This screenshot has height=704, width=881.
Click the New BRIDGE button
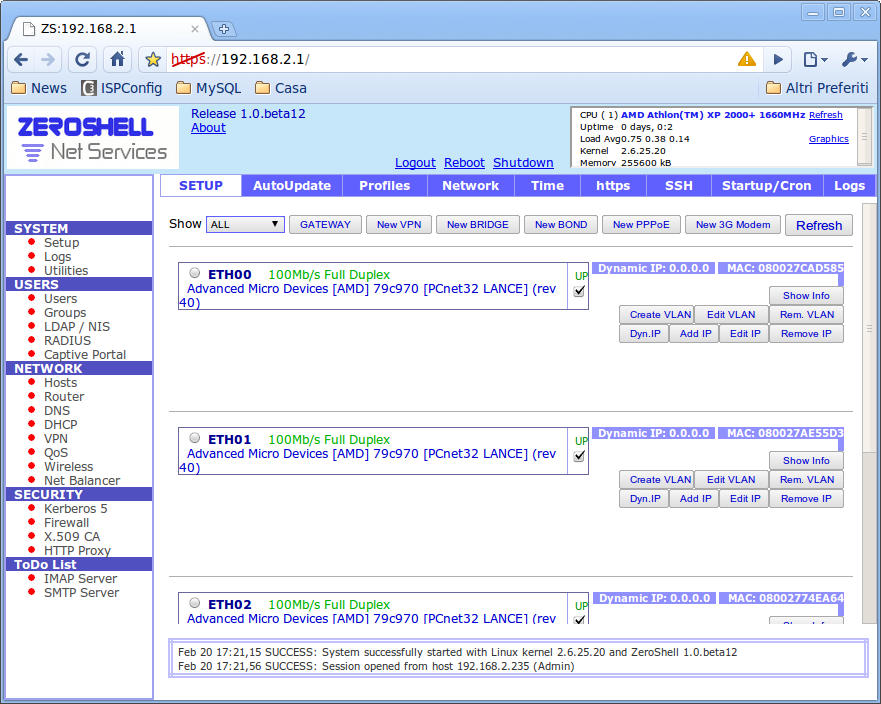tap(478, 225)
